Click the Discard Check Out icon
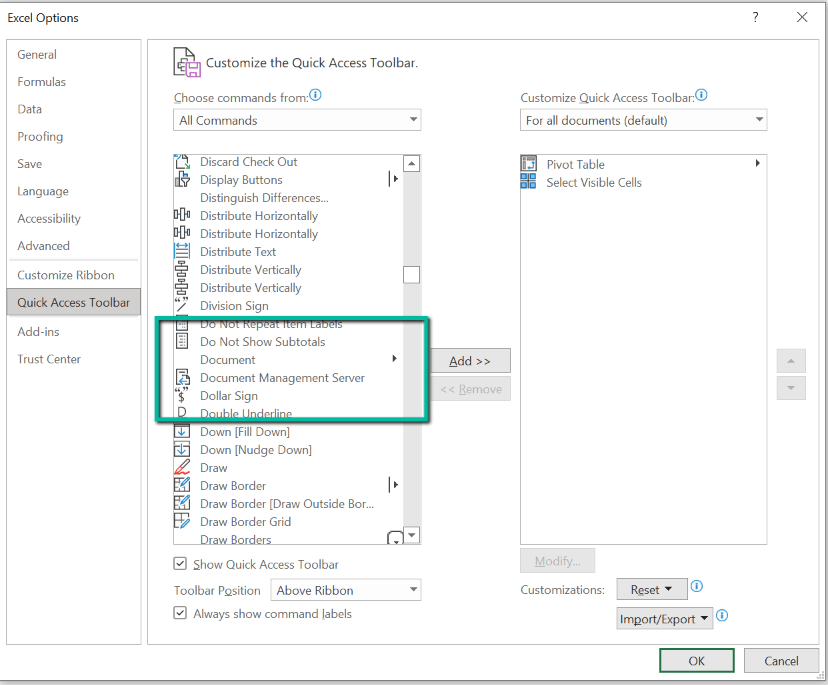Image resolution: width=828 pixels, height=685 pixels. coord(182,162)
